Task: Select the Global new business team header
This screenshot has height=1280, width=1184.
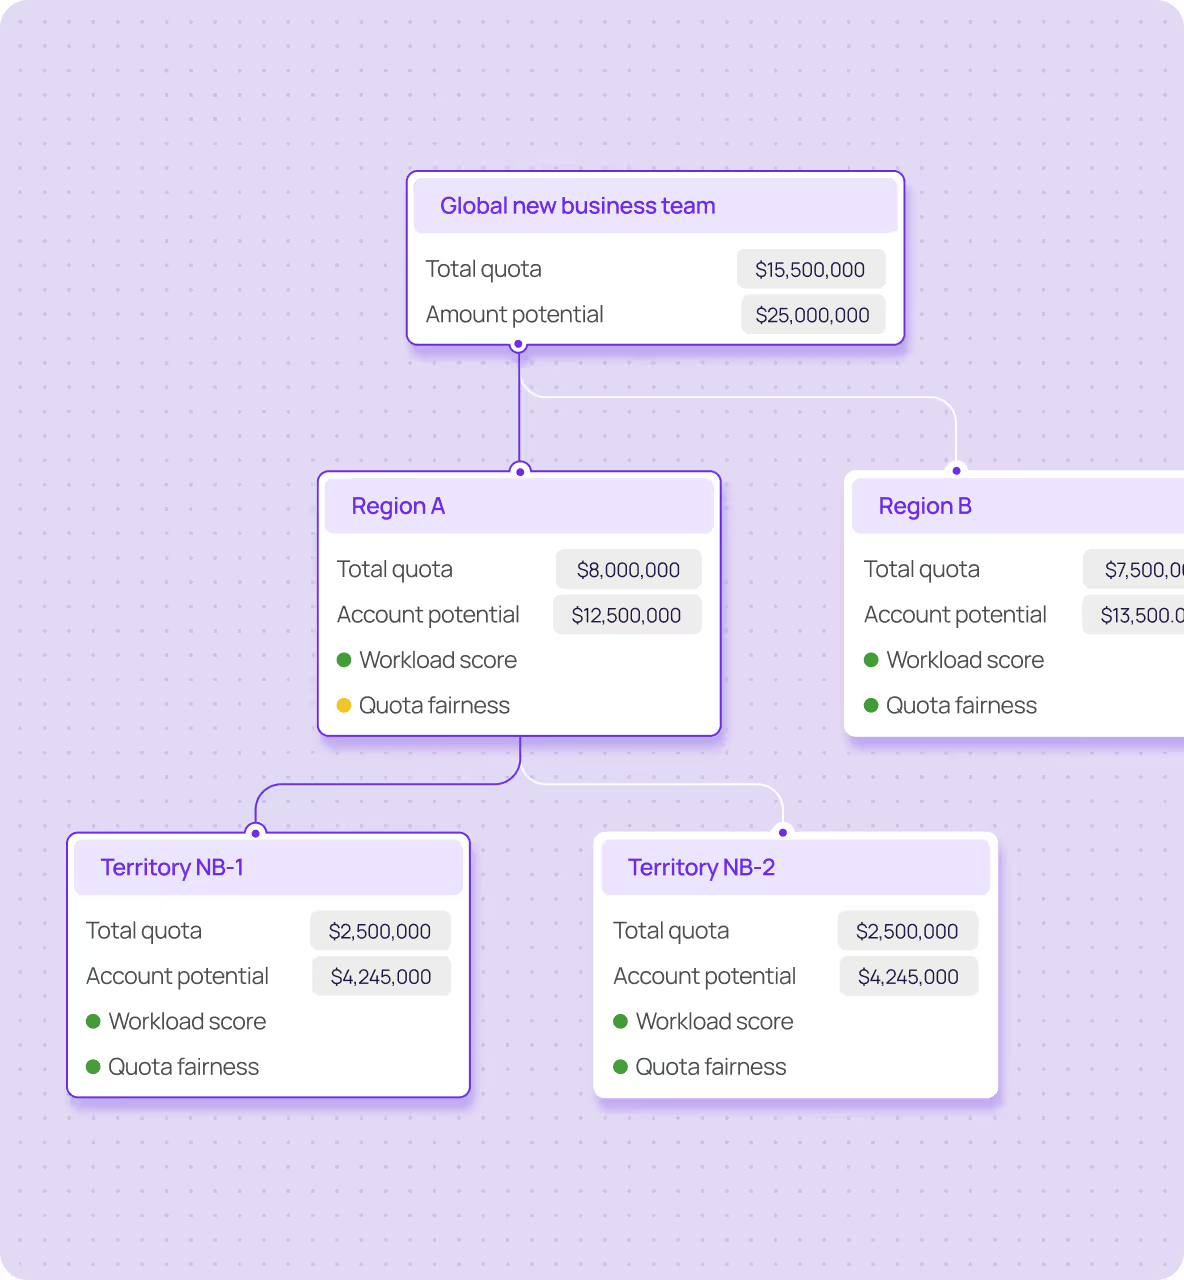Action: click(656, 206)
